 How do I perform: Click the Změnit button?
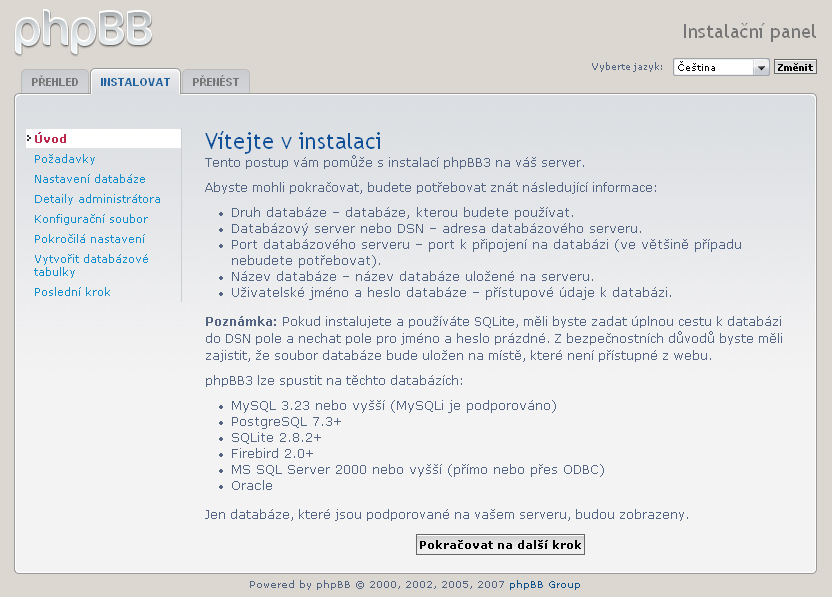click(795, 67)
